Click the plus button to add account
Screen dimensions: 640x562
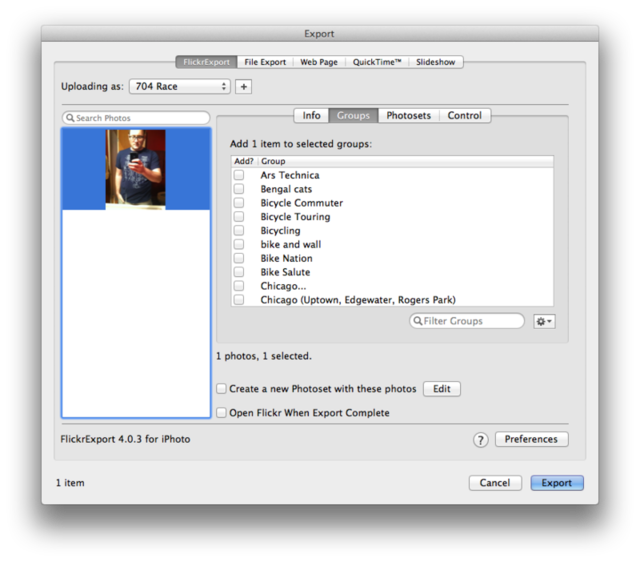(244, 87)
